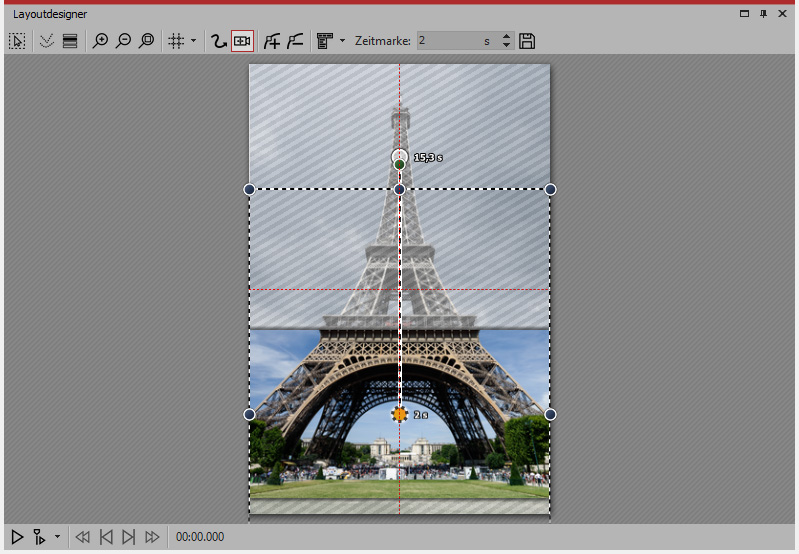Jump to the next frame marker
This screenshot has width=799, height=554.
point(128,537)
